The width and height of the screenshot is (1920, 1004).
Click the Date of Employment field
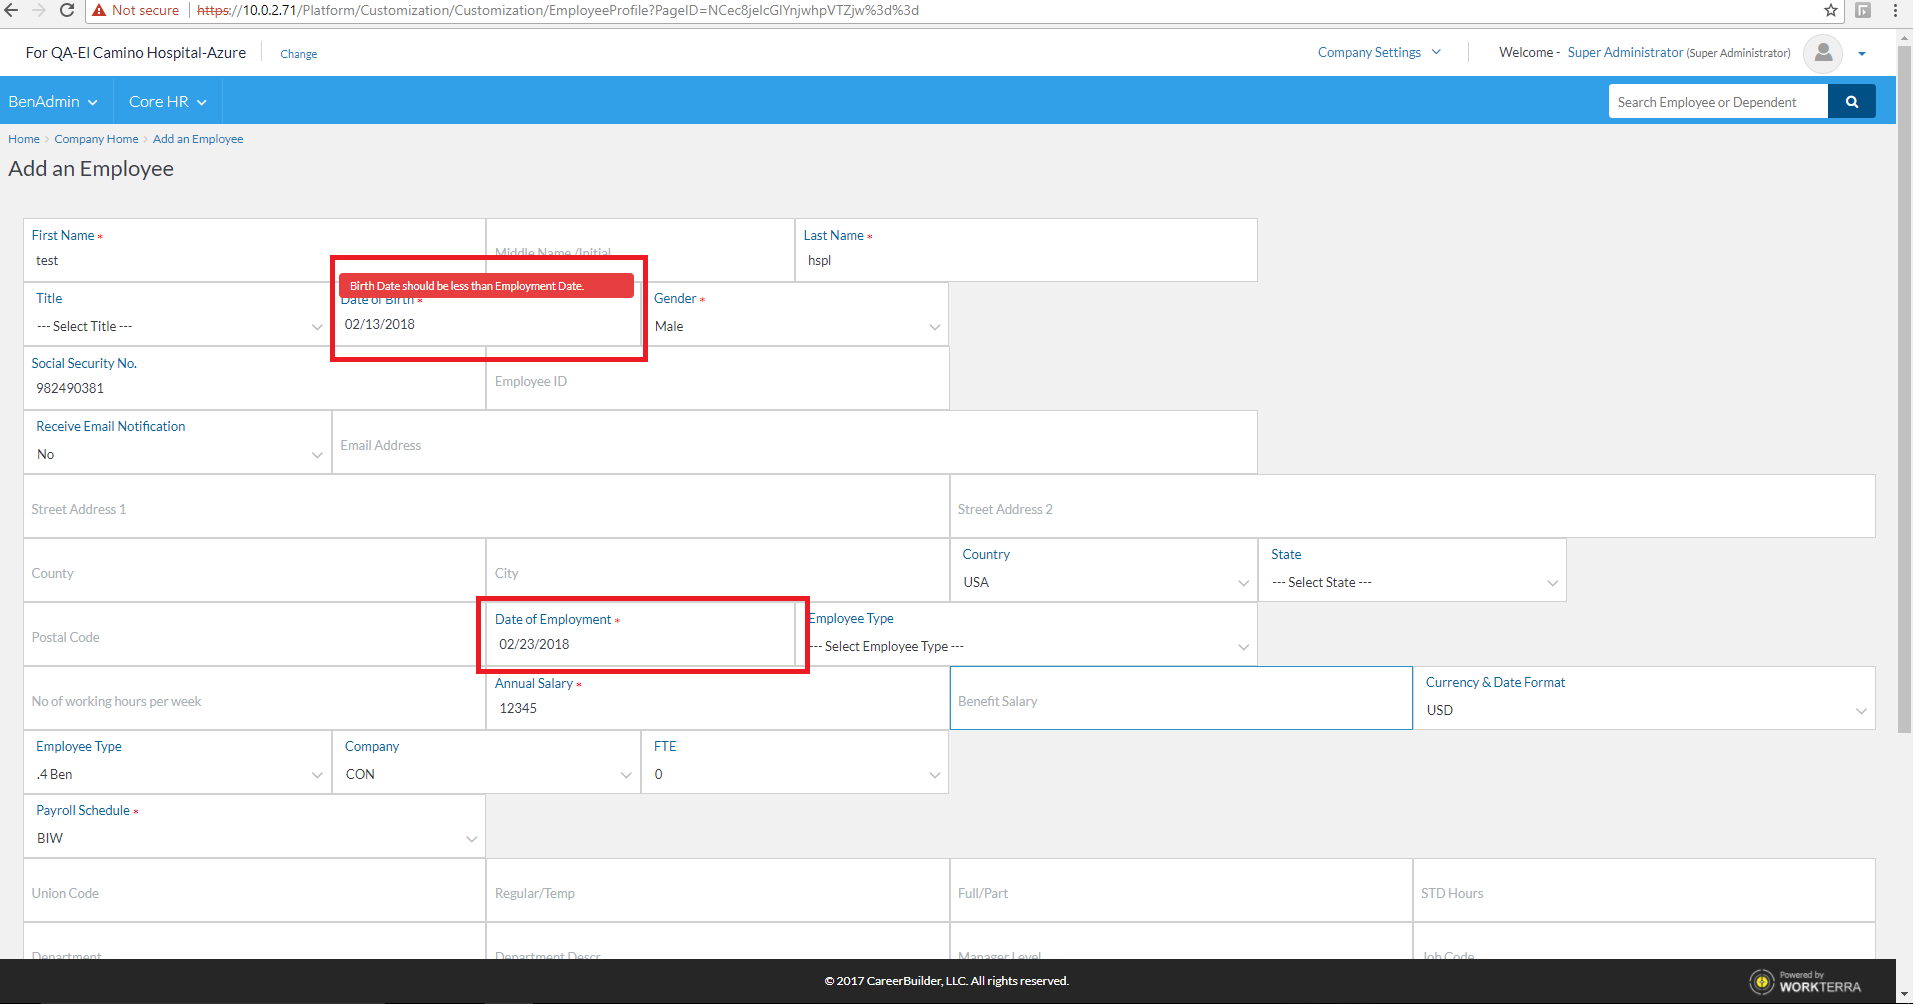pos(640,645)
